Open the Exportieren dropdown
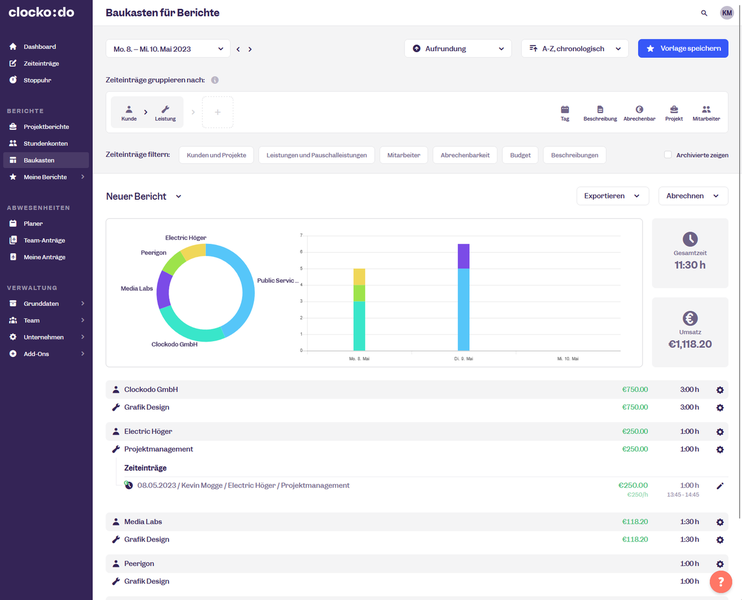Image resolution: width=742 pixels, height=600 pixels. coord(612,196)
